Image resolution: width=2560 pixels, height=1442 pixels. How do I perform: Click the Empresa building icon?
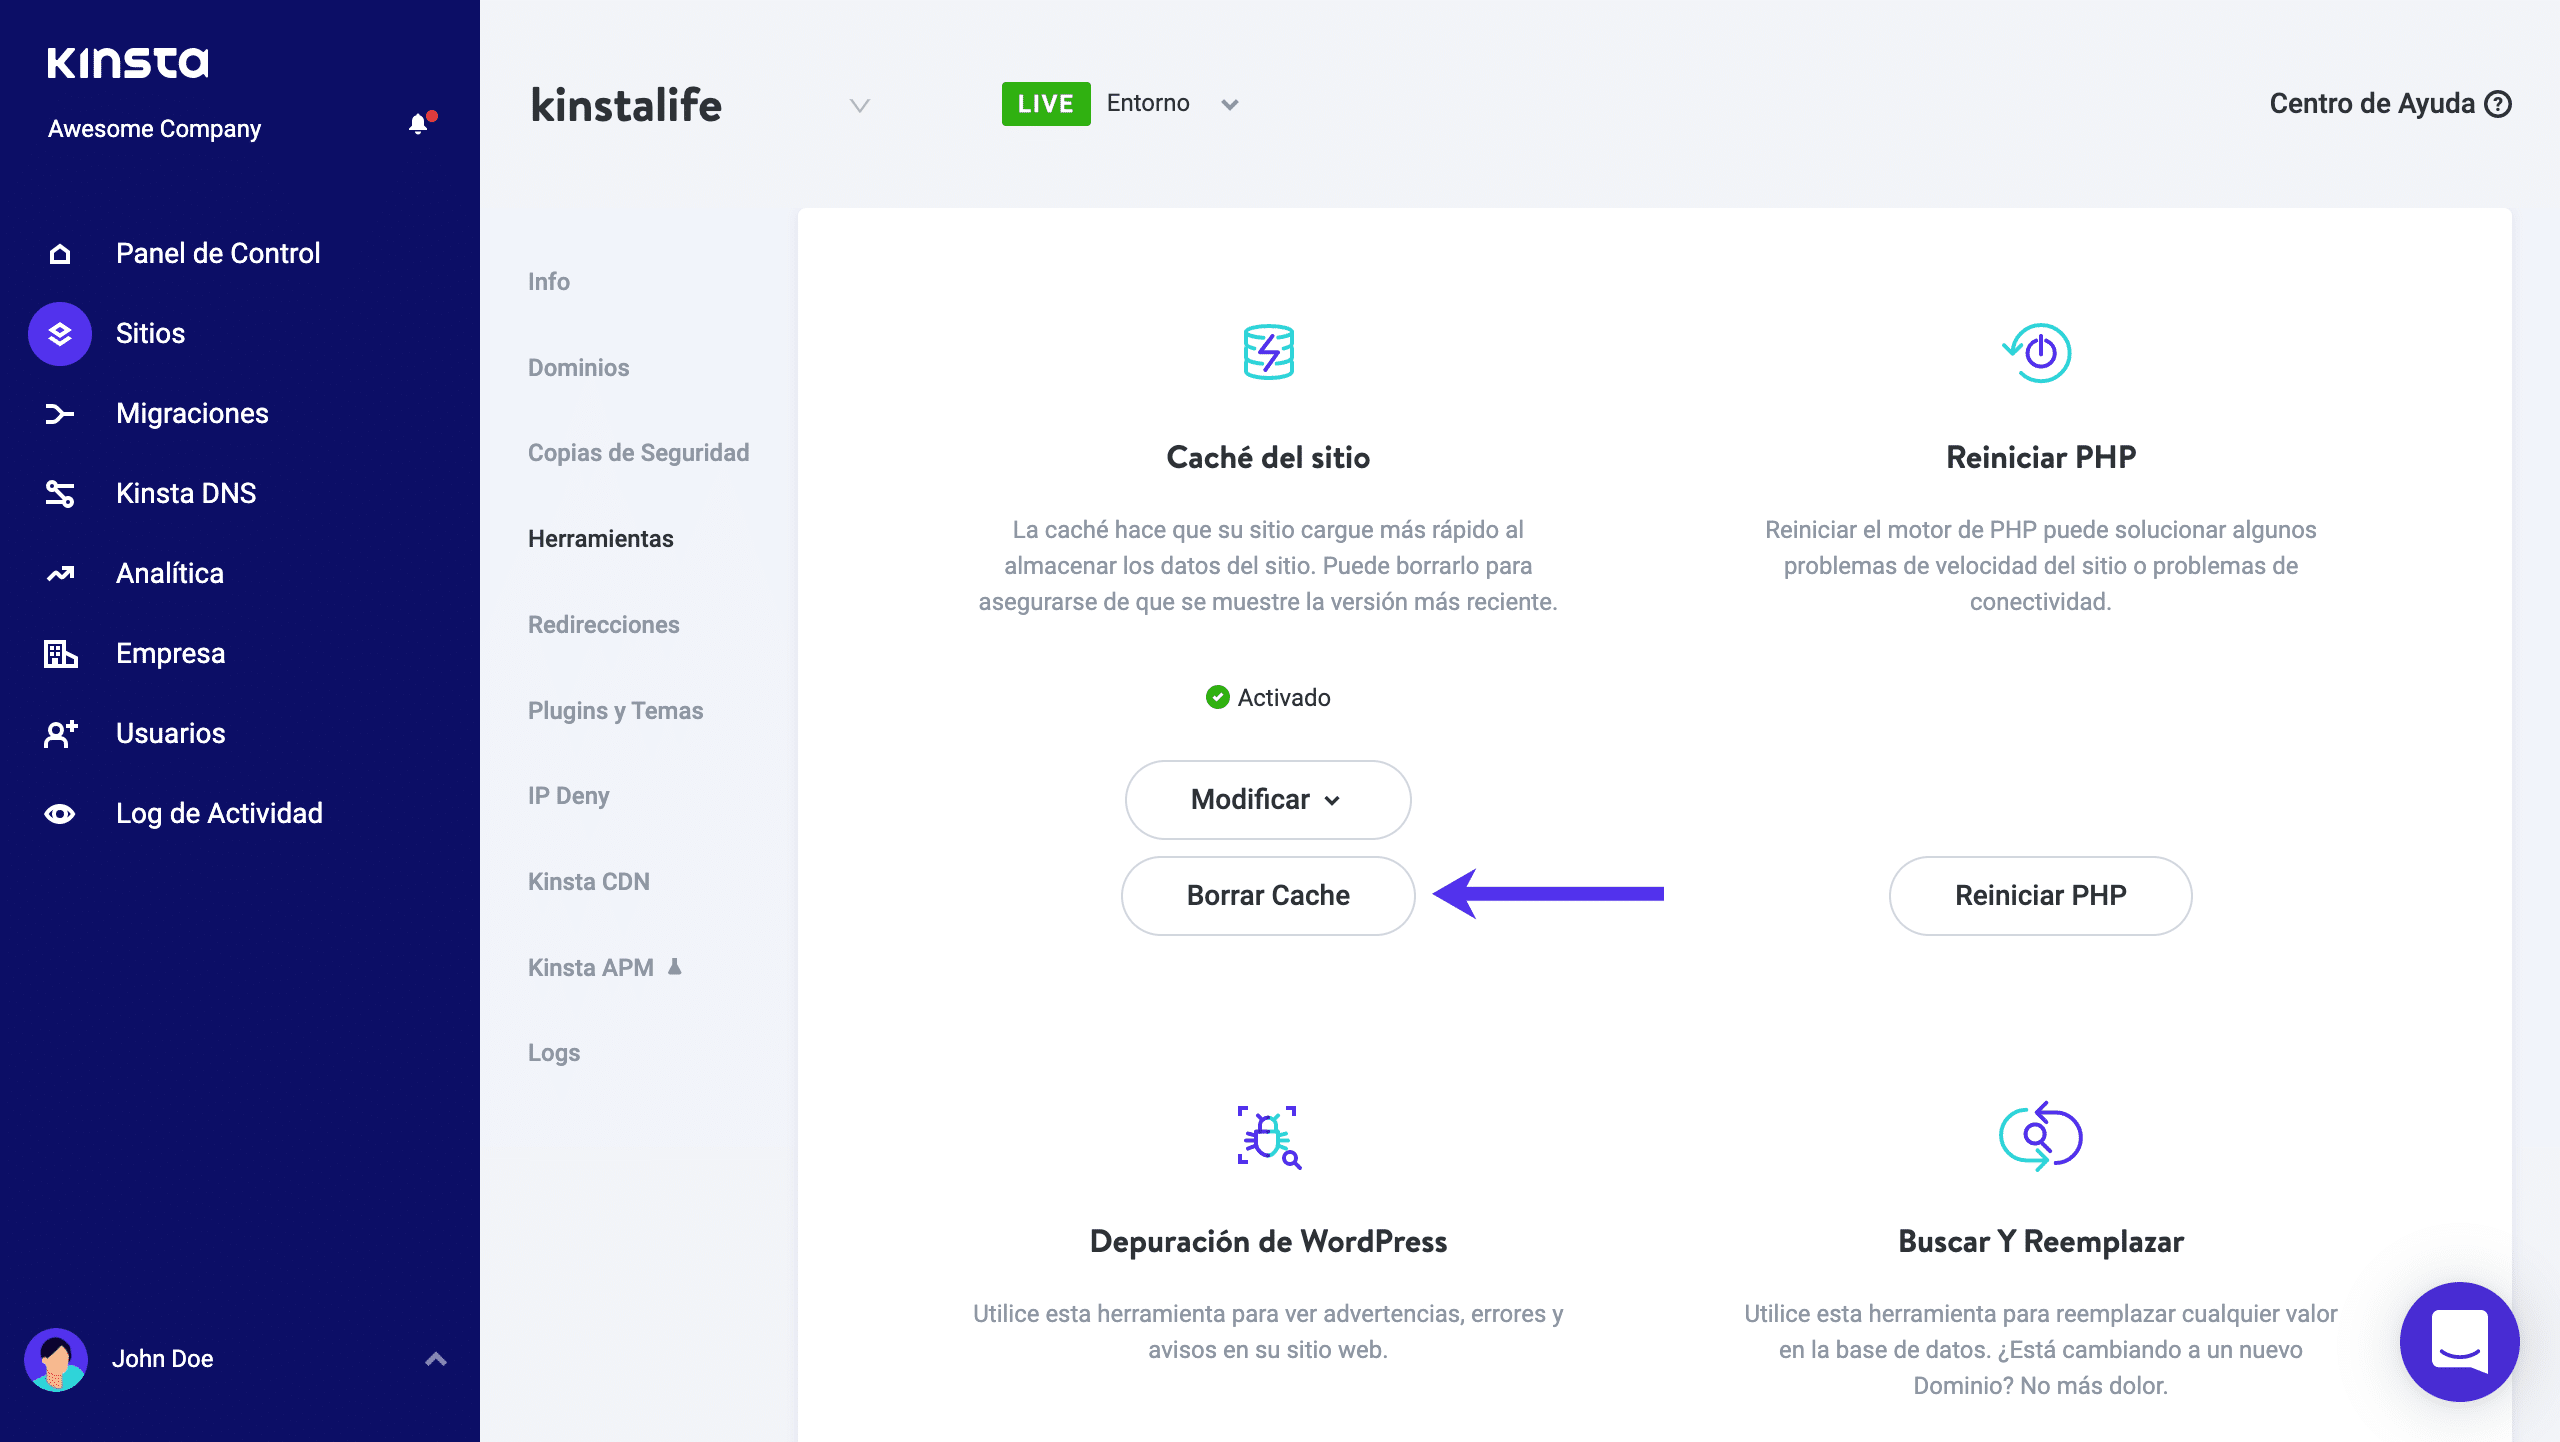[60, 653]
